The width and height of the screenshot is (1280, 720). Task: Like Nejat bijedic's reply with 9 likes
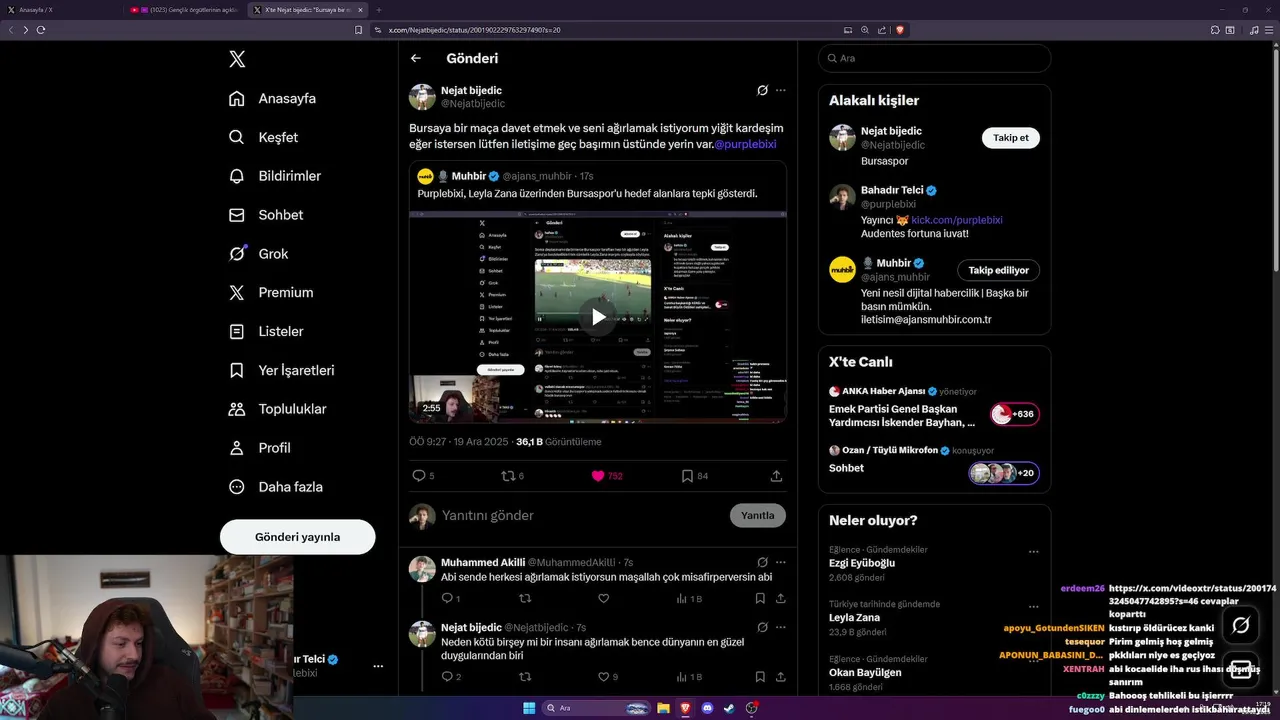[x=603, y=677]
